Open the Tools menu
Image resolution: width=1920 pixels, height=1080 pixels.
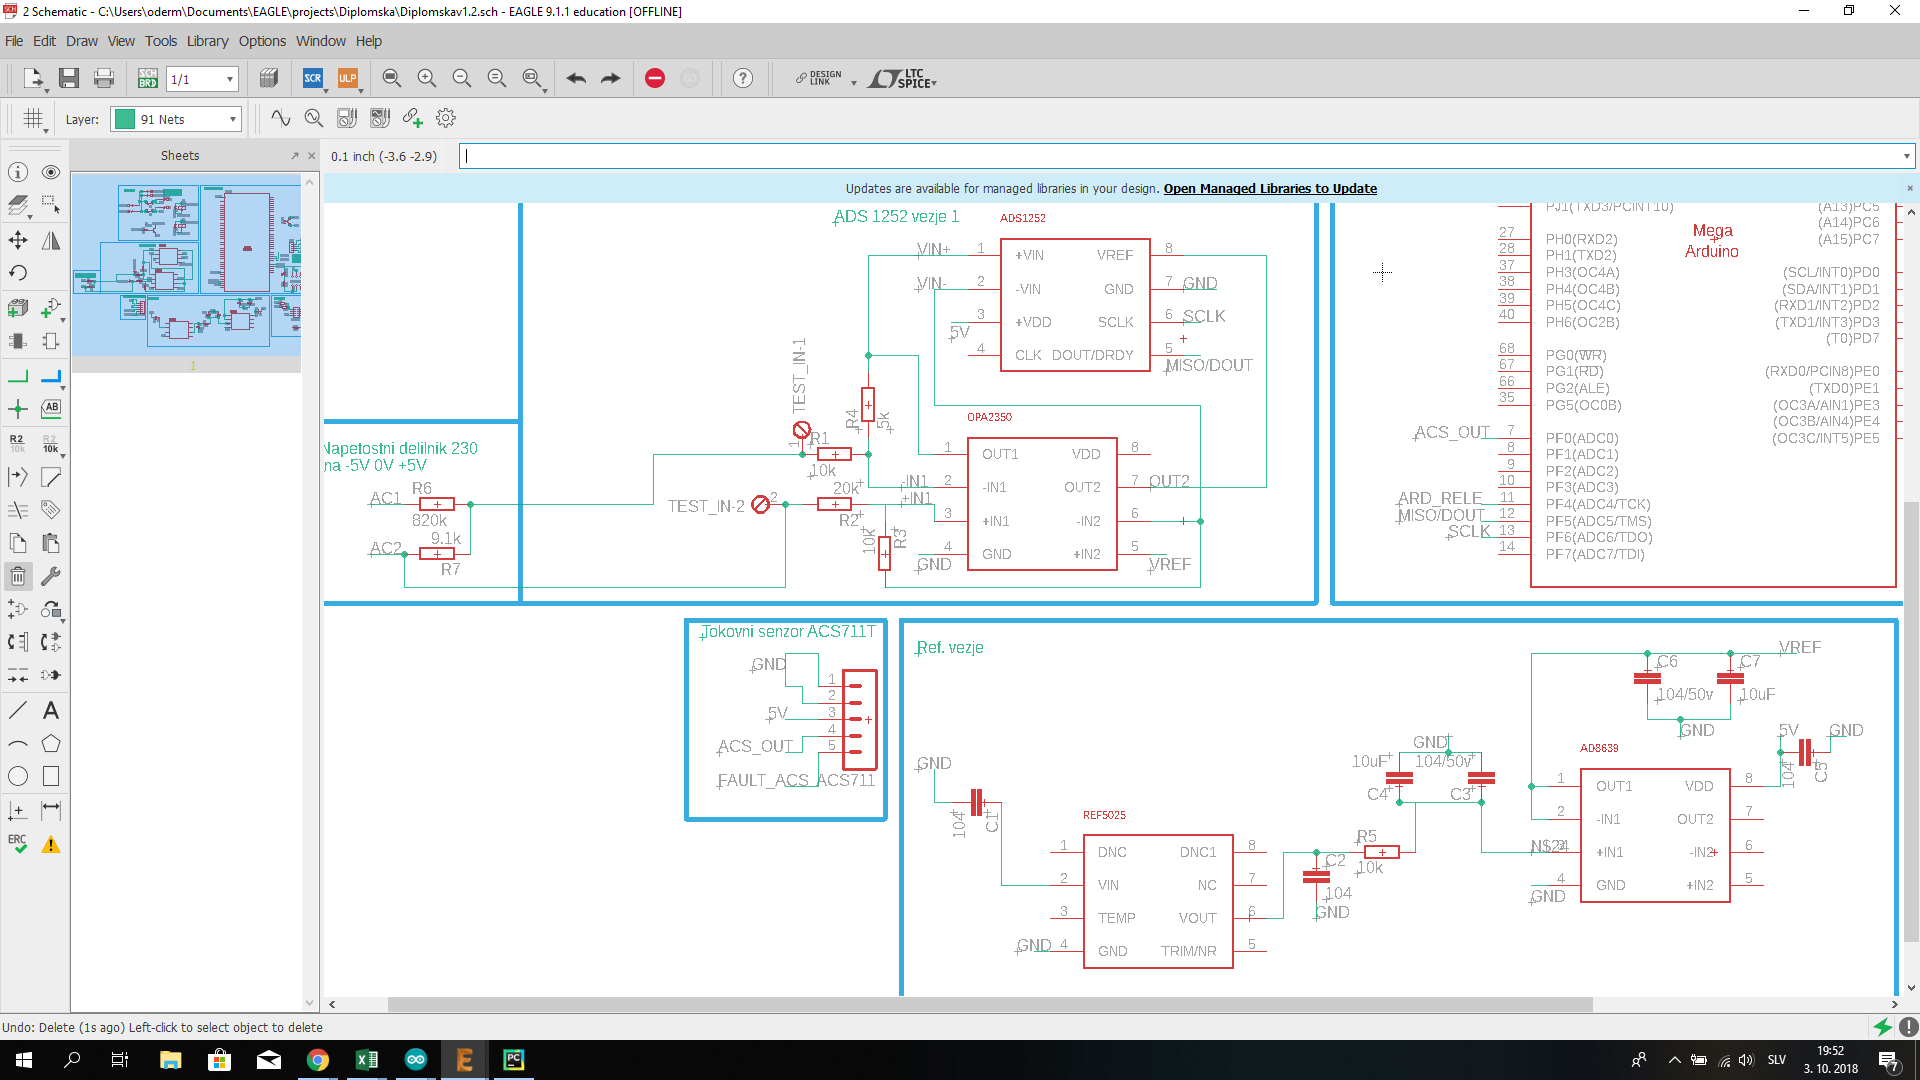click(161, 41)
